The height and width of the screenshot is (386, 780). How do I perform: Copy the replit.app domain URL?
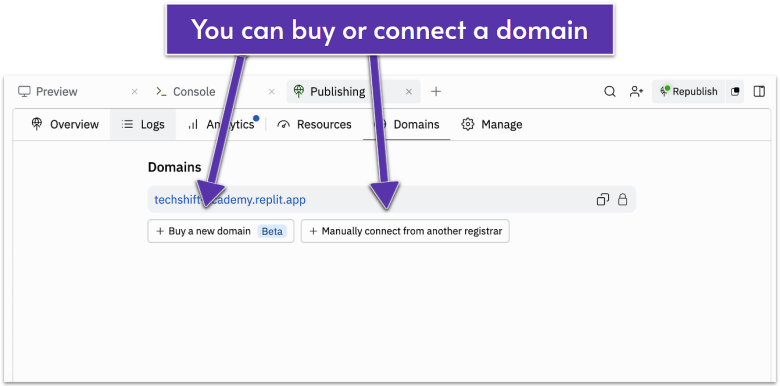point(602,200)
